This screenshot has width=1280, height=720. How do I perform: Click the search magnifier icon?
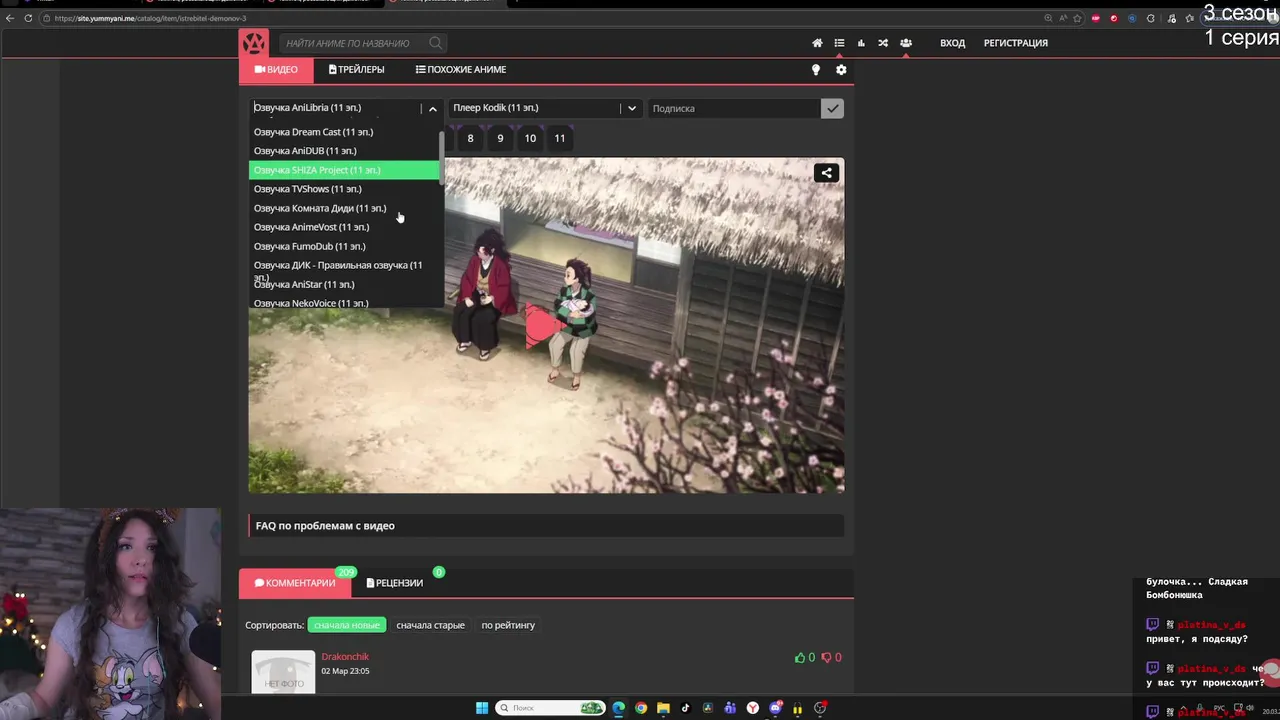(x=435, y=43)
